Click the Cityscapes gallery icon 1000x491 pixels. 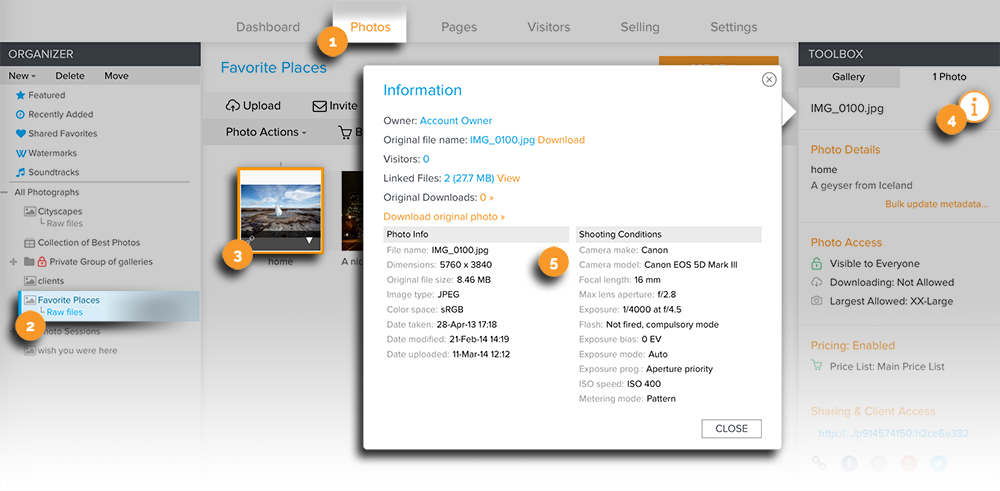29,211
